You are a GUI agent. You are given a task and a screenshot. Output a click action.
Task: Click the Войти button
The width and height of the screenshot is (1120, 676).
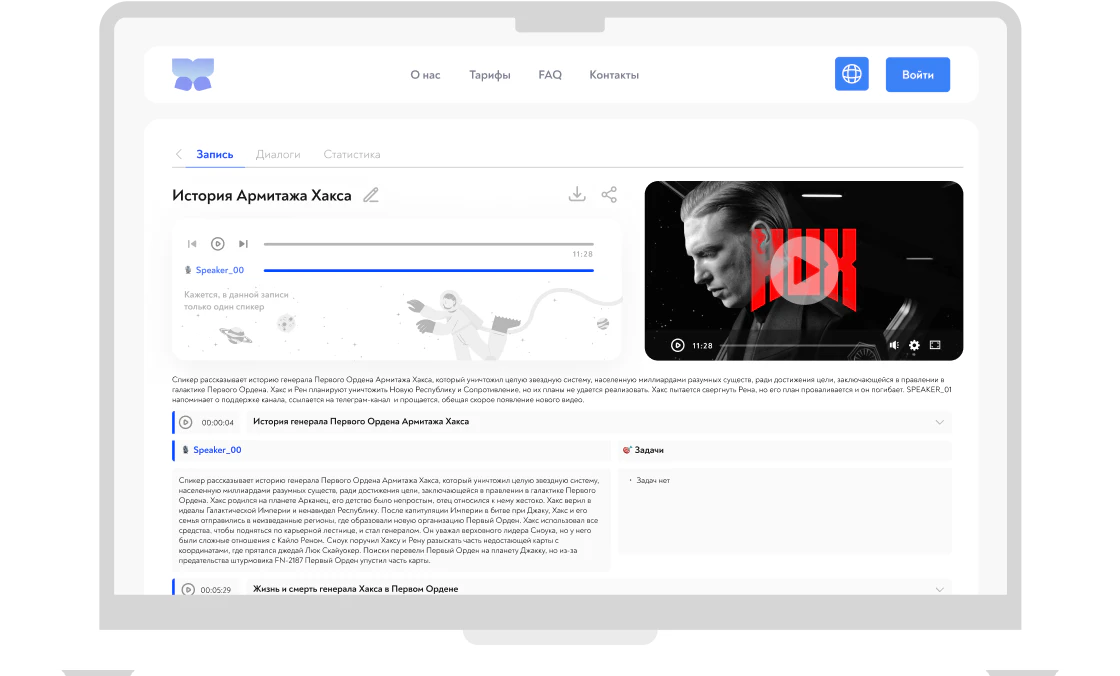[917, 74]
